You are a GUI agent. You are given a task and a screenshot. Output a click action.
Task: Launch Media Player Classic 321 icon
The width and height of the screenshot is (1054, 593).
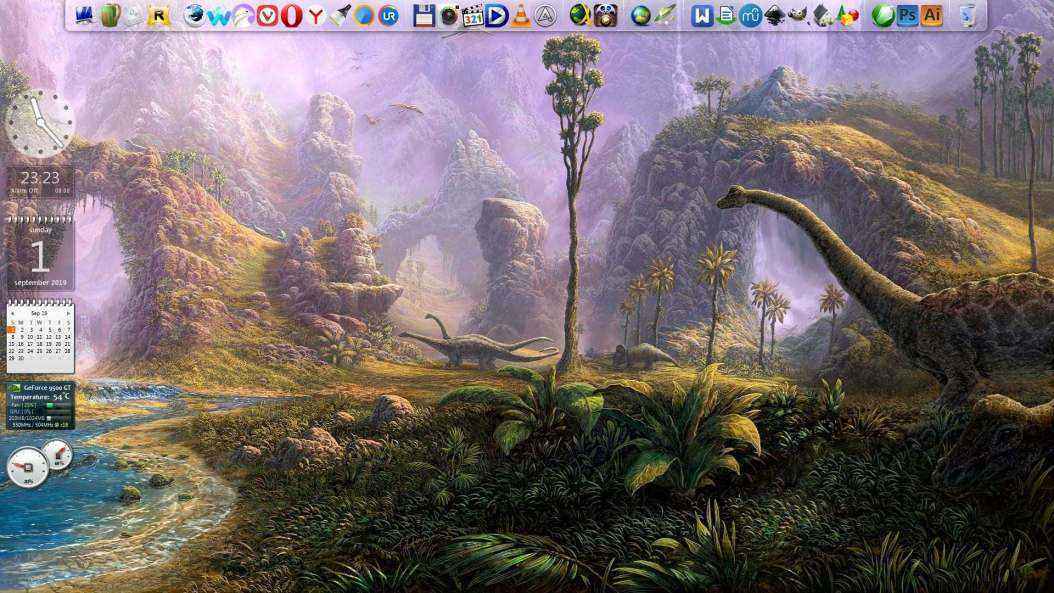tap(473, 16)
